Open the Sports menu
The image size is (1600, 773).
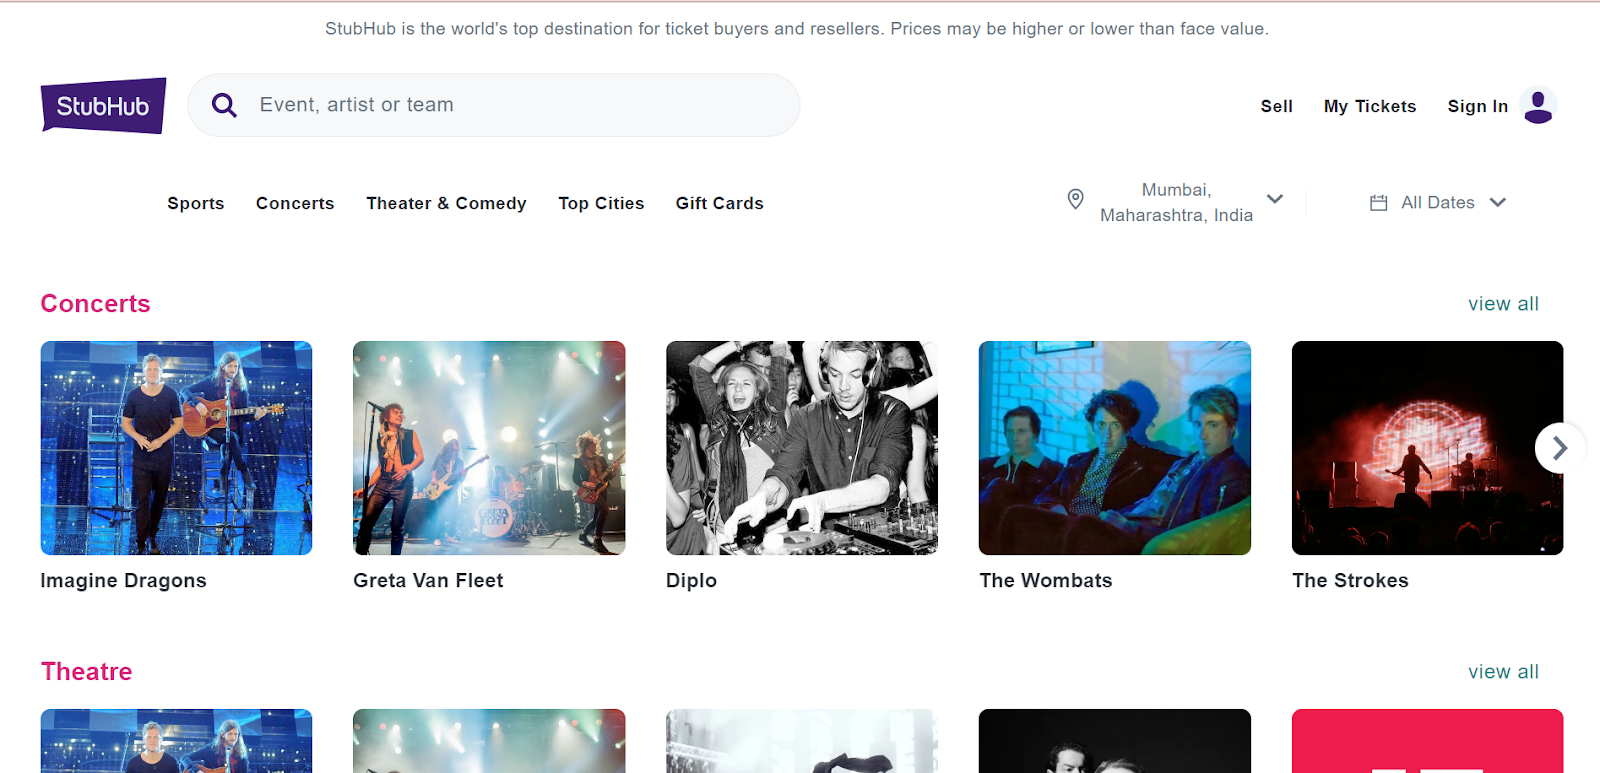[196, 203]
